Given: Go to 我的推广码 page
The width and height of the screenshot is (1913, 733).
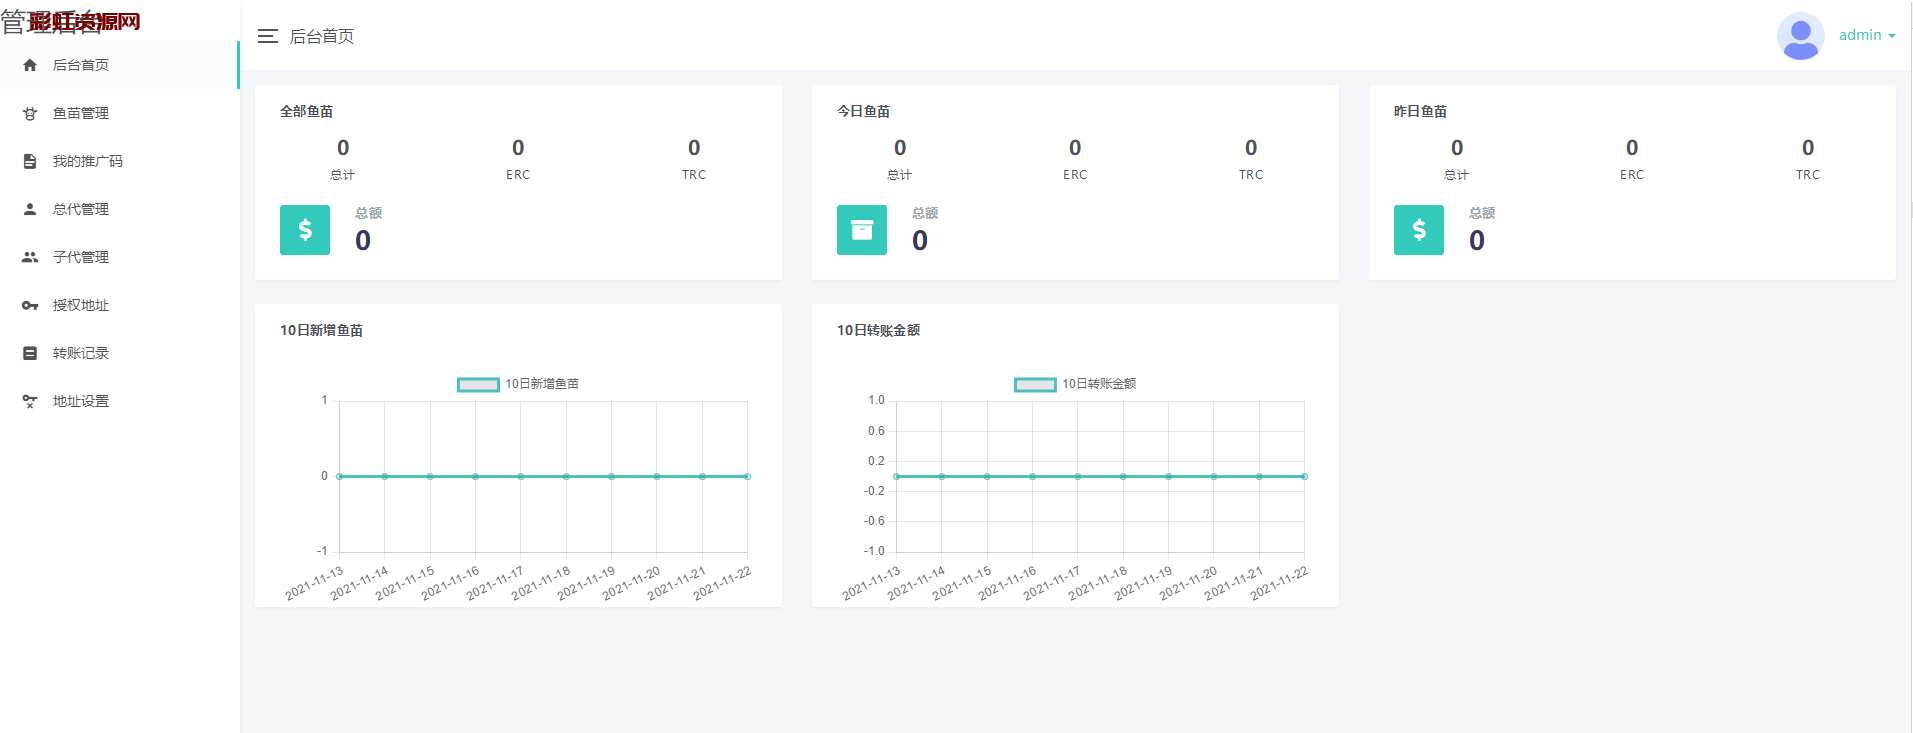Looking at the screenshot, I should [x=88, y=161].
